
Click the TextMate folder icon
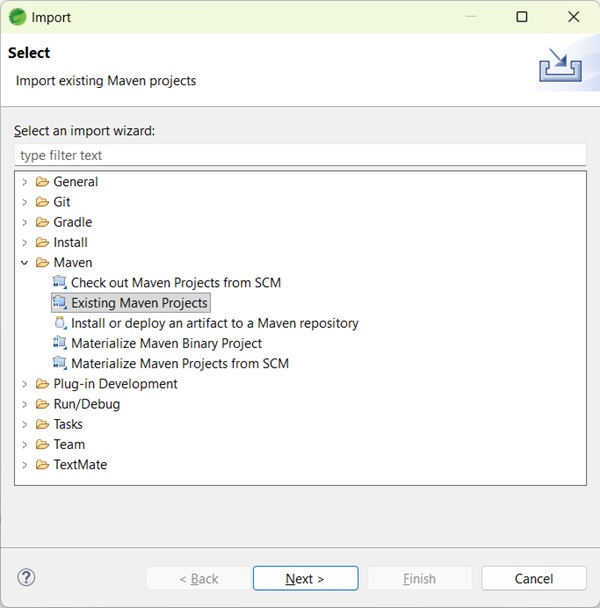tap(42, 464)
